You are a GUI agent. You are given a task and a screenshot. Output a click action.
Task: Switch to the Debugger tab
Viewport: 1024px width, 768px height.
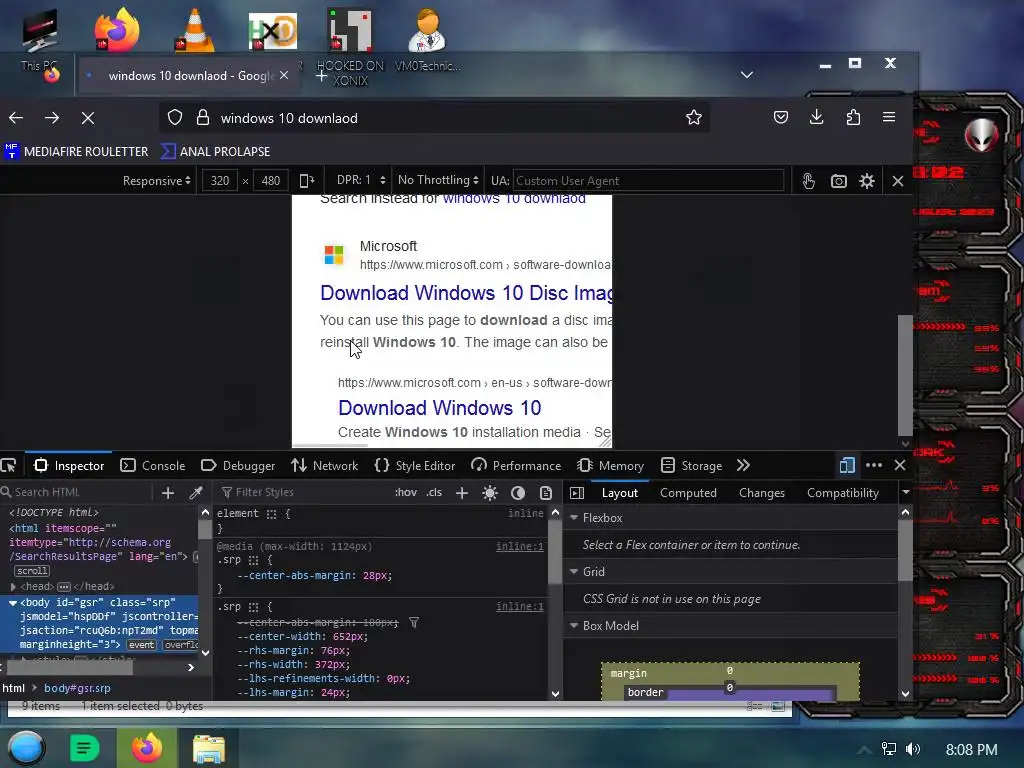tap(238, 466)
